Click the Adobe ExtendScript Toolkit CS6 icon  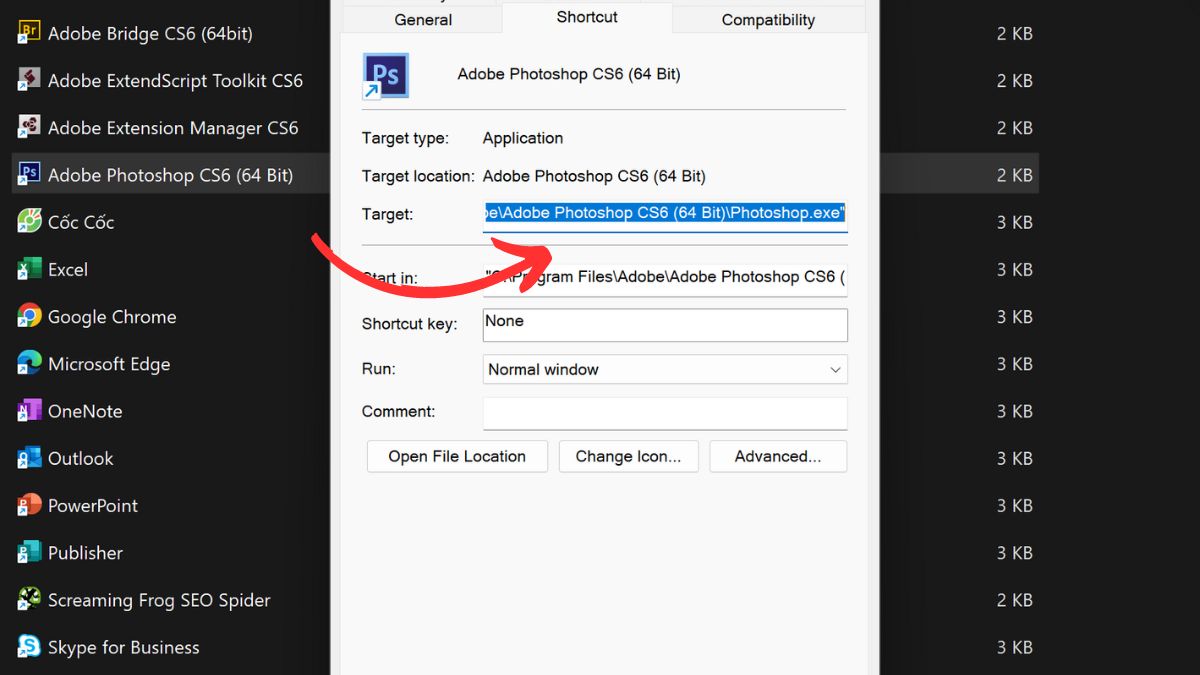pyautogui.click(x=29, y=80)
